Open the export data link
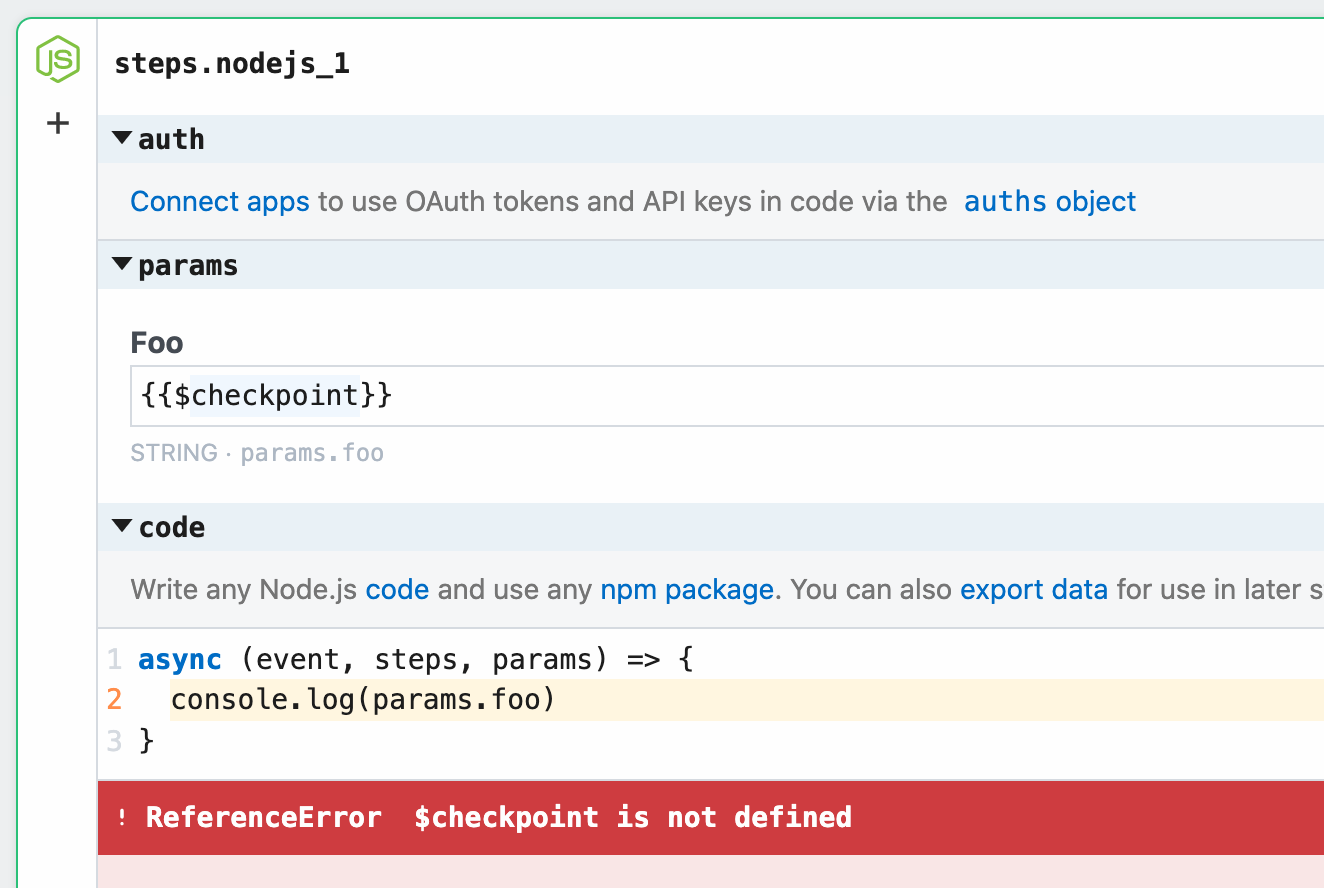This screenshot has height=888, width=1324. (1034, 589)
